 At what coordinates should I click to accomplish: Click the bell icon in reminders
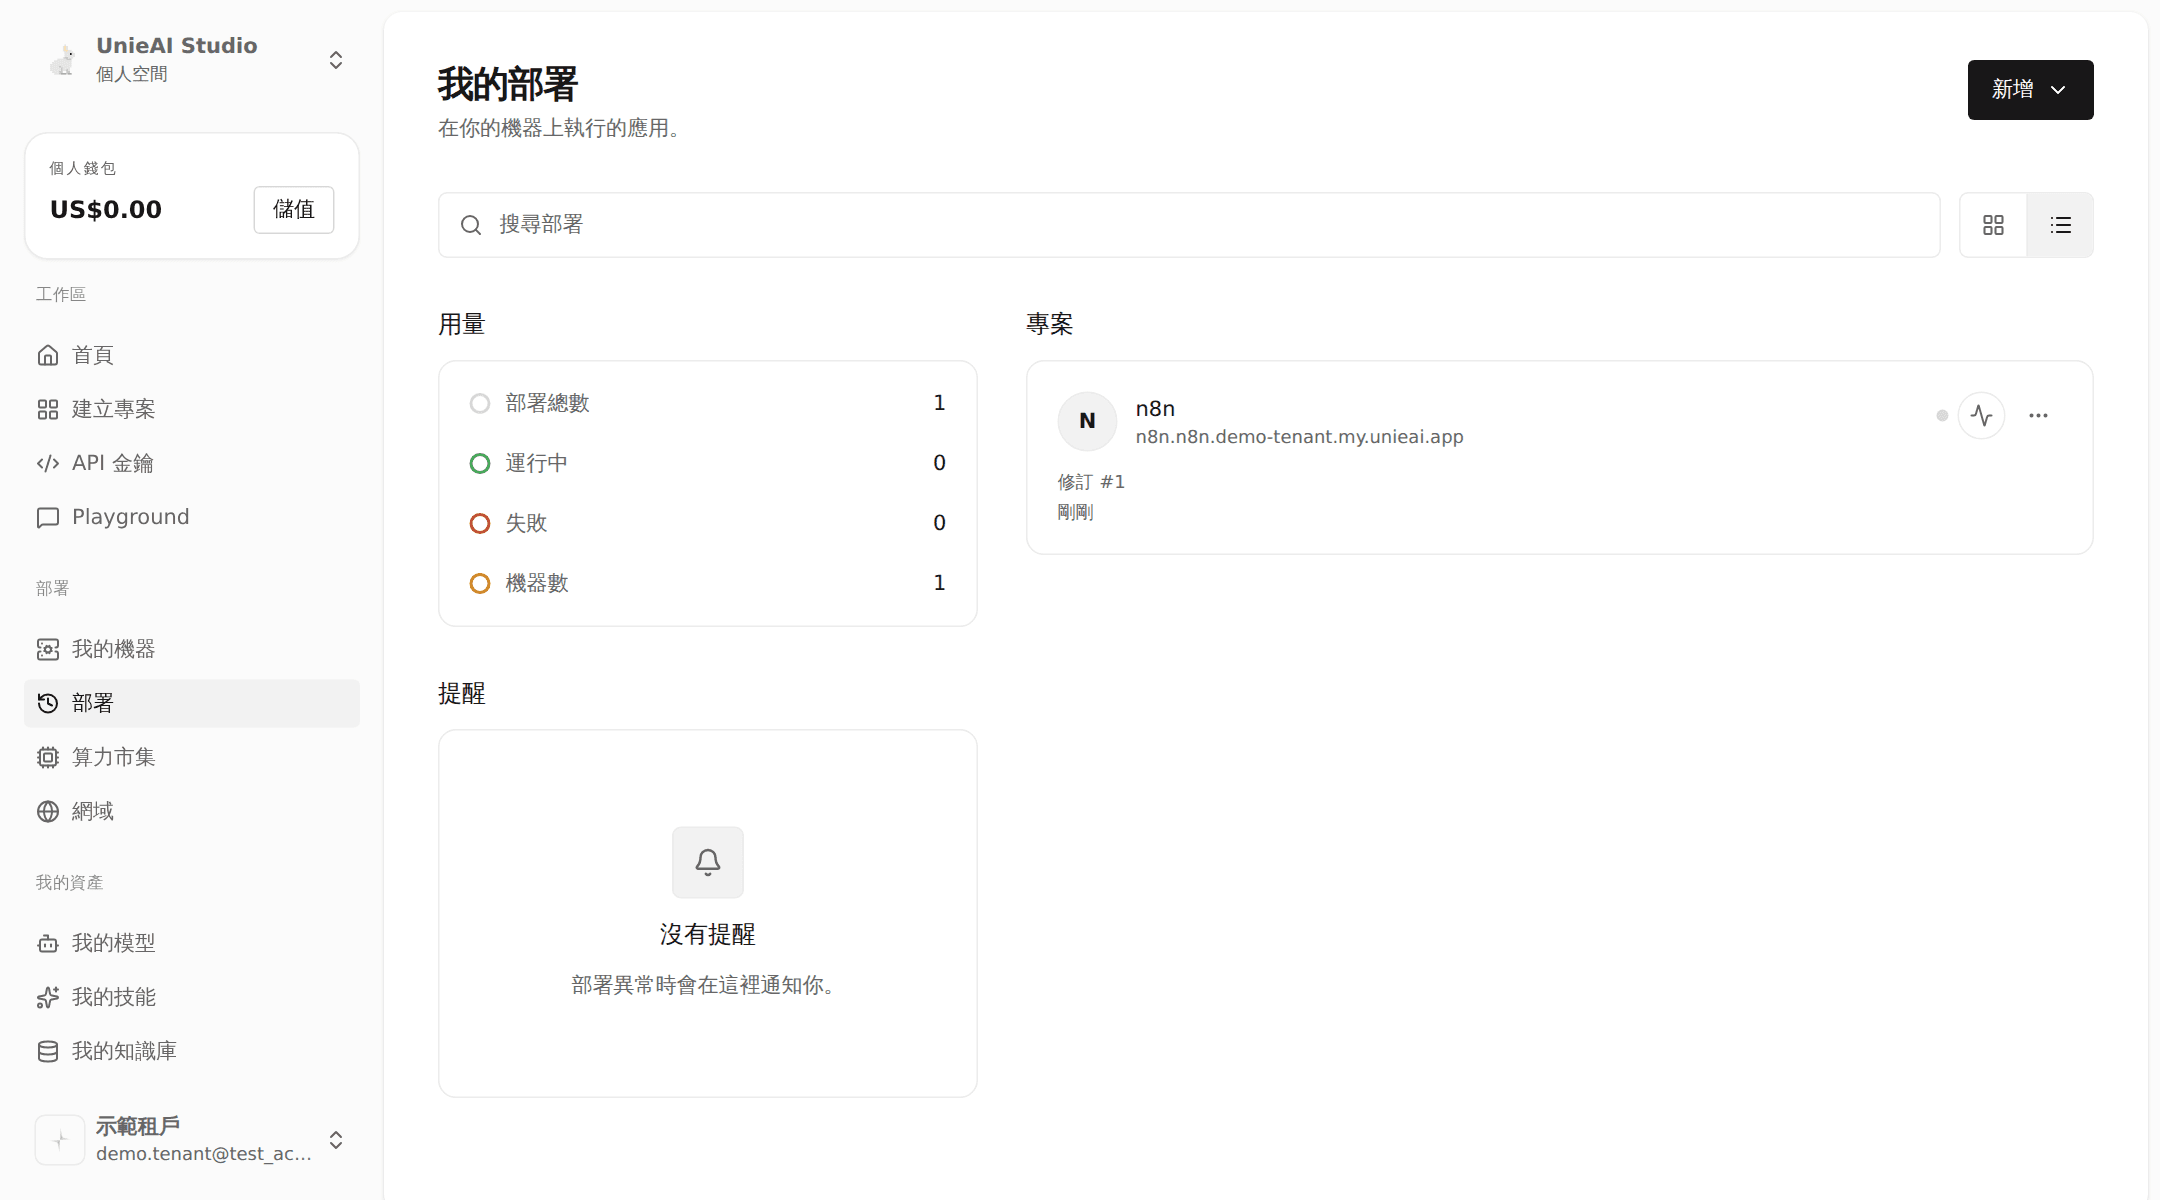[708, 862]
